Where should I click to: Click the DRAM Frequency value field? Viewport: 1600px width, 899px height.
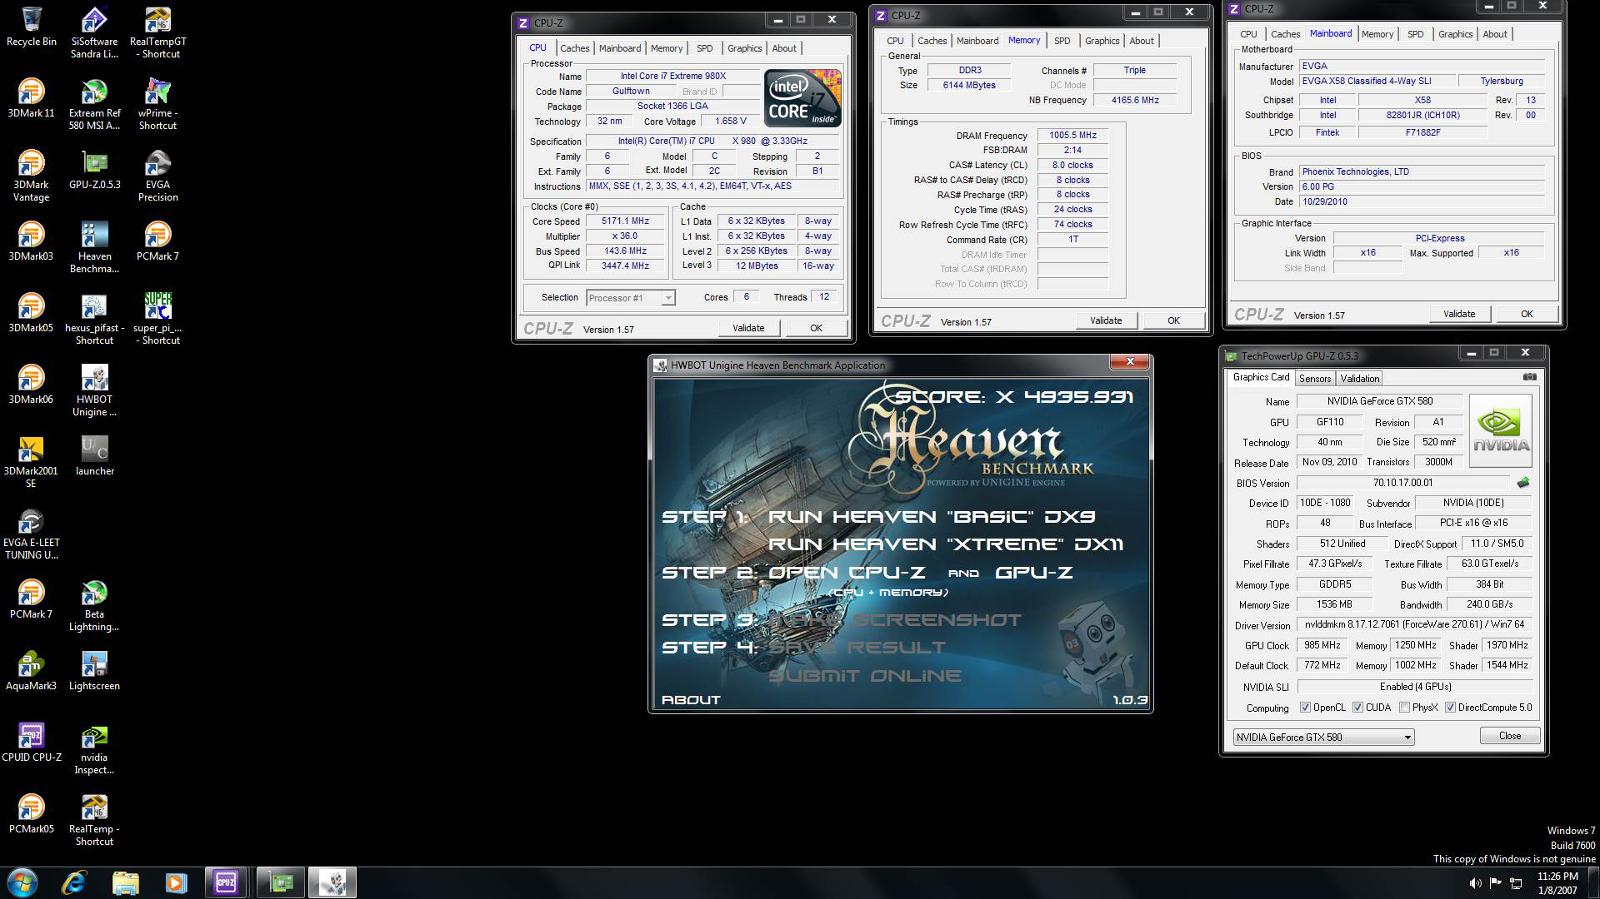(x=1073, y=135)
